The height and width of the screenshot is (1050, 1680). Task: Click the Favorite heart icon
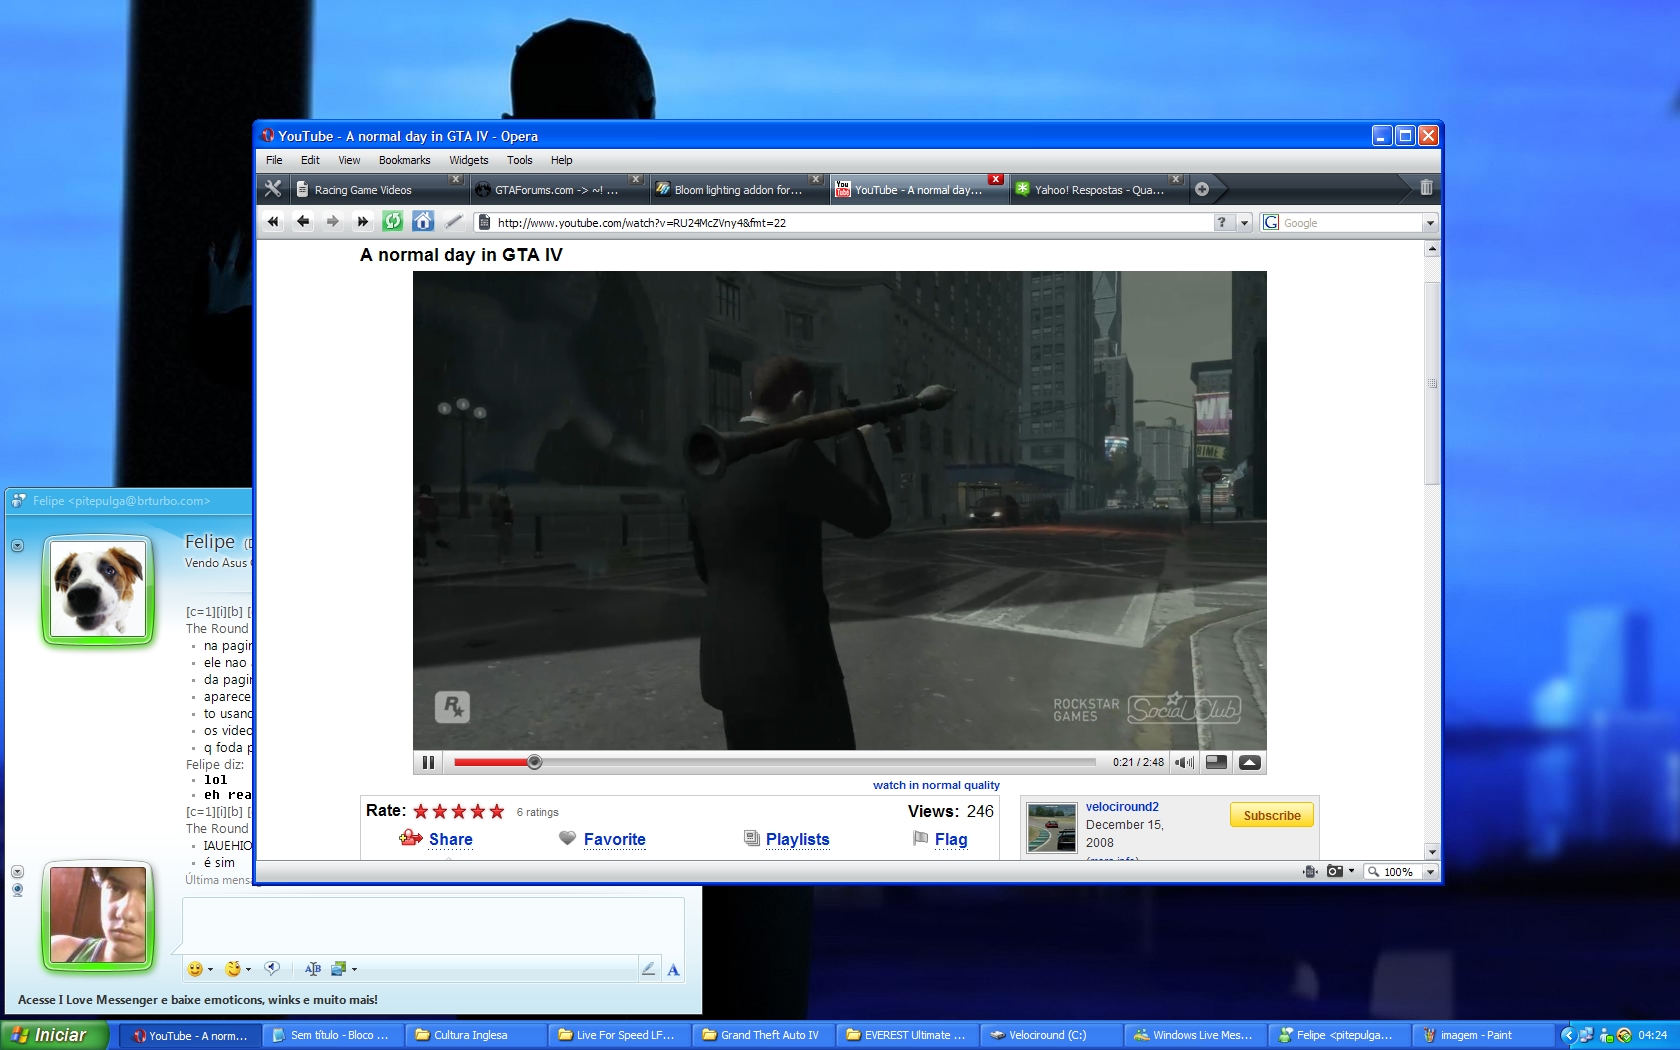(x=567, y=838)
